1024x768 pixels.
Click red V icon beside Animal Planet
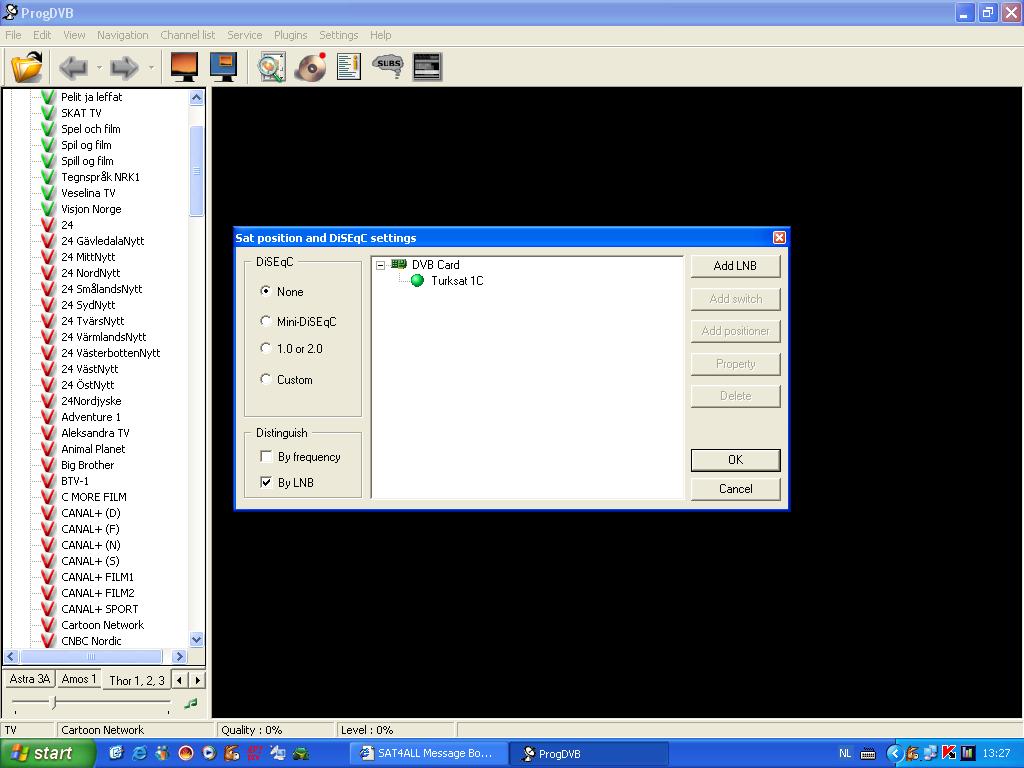click(48, 449)
